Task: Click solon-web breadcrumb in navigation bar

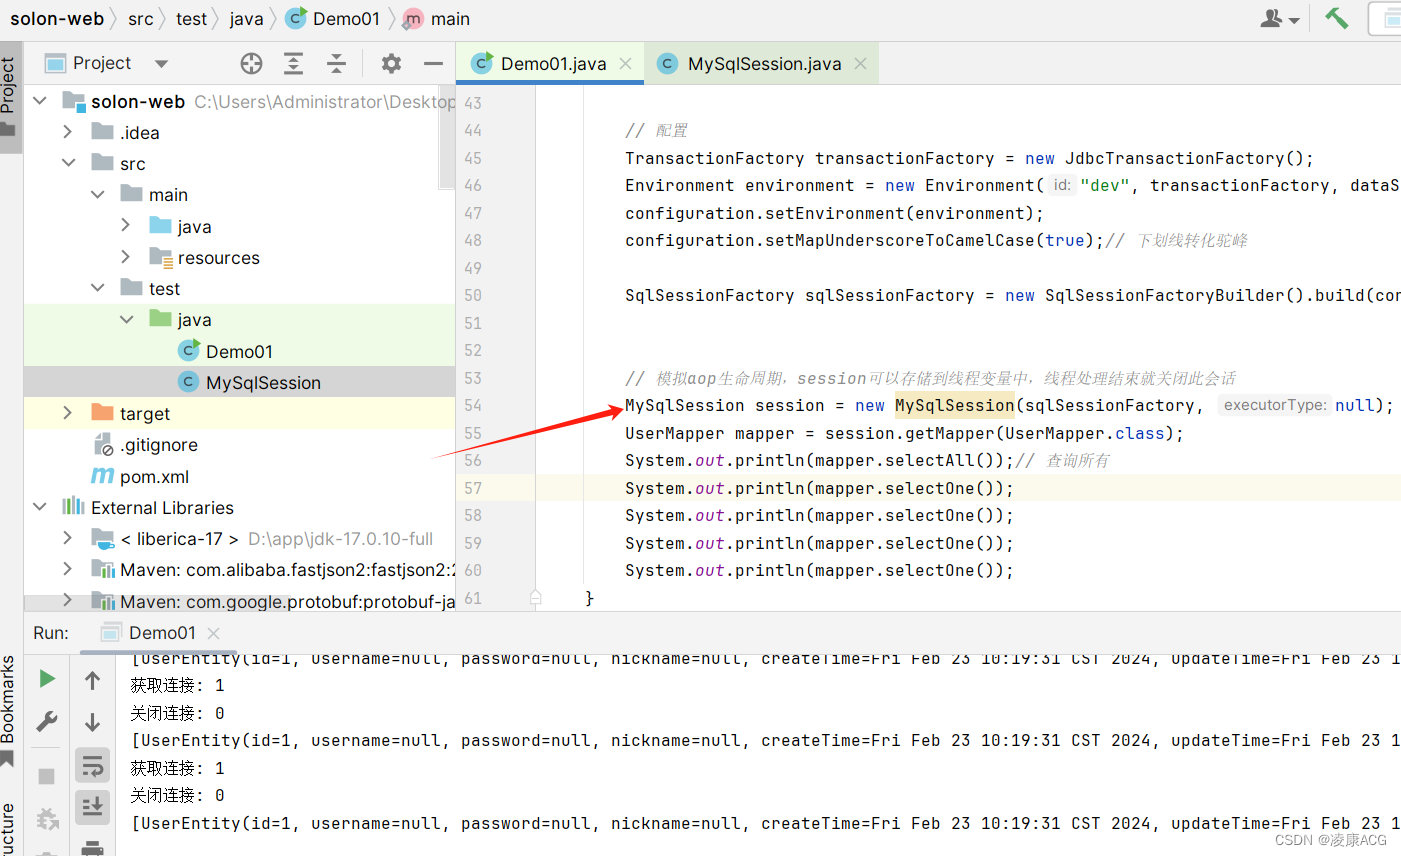Action: point(57,19)
